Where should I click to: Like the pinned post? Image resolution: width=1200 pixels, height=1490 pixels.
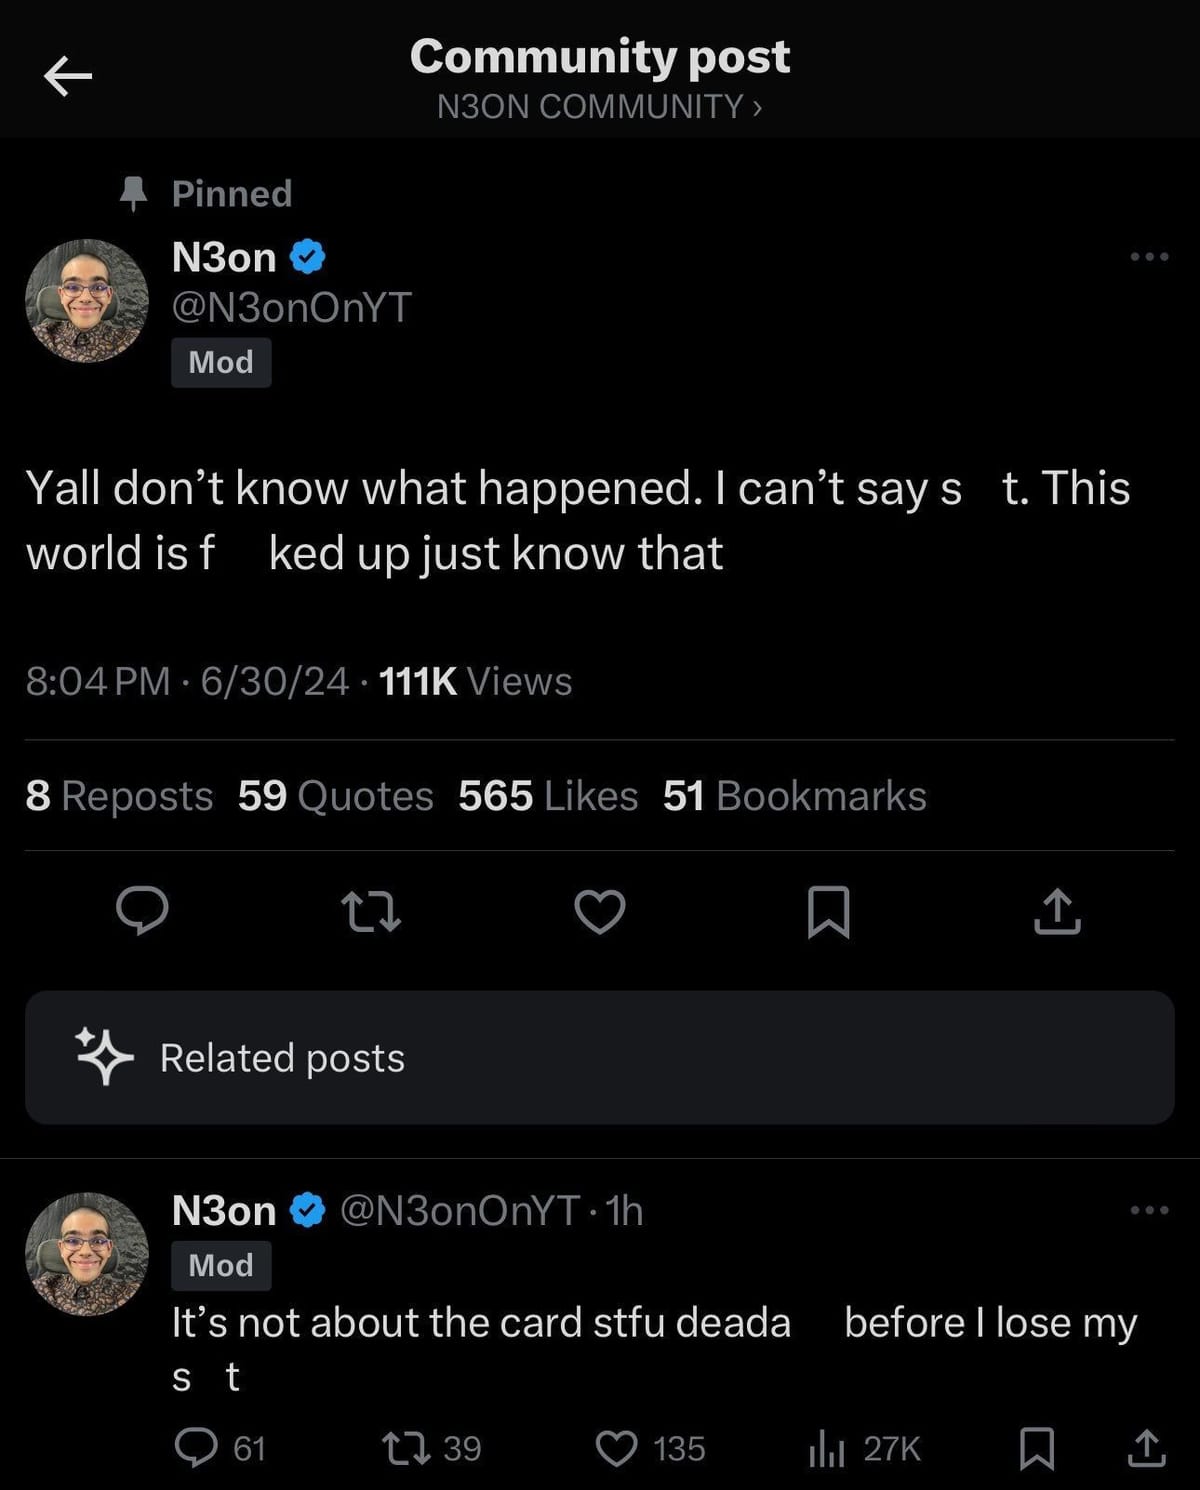coord(600,911)
